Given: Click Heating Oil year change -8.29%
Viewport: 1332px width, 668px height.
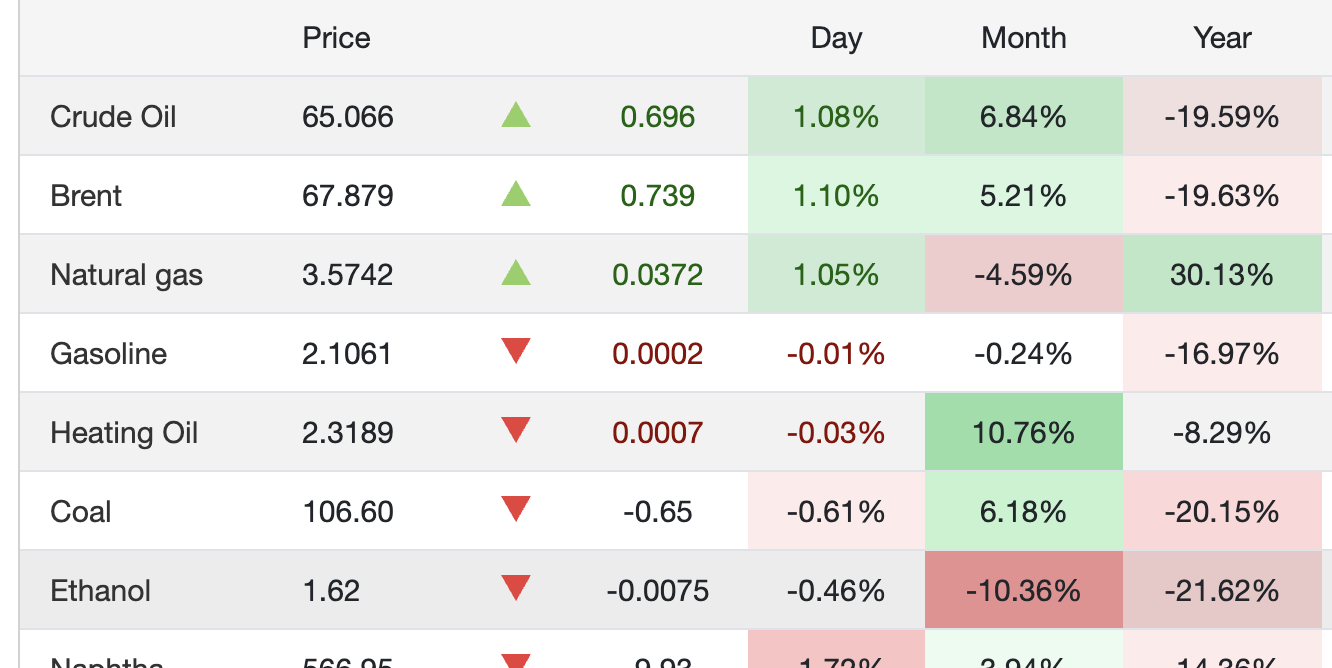Looking at the screenshot, I should tap(1222, 433).
